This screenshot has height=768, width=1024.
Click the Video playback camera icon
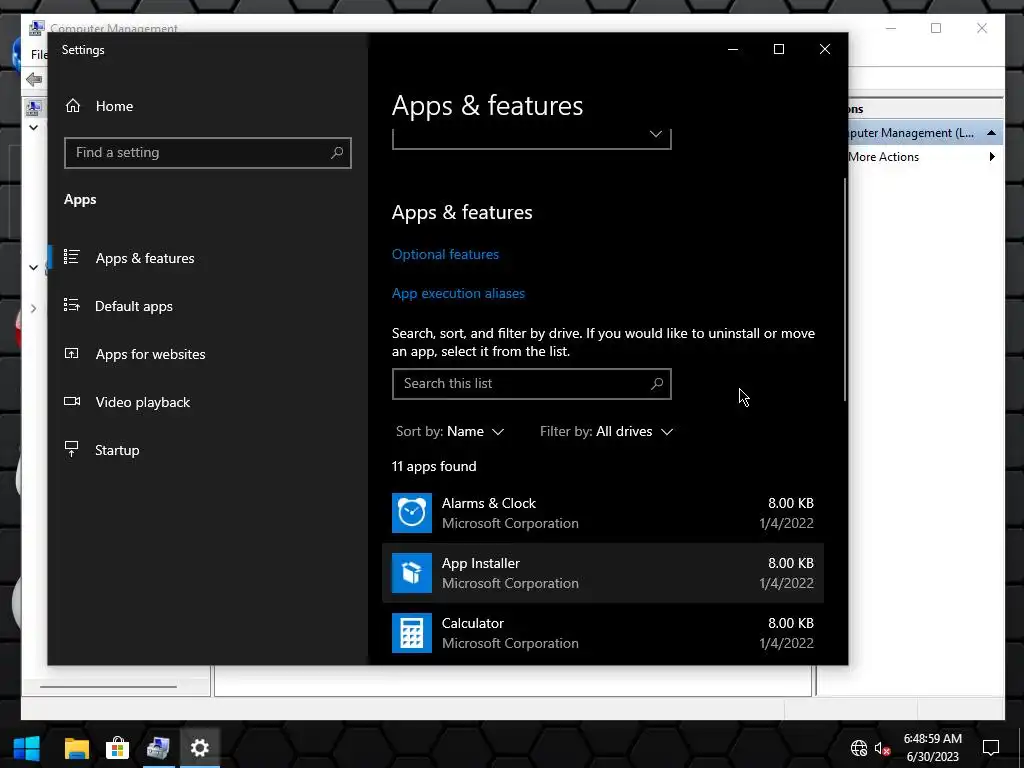[x=72, y=401]
